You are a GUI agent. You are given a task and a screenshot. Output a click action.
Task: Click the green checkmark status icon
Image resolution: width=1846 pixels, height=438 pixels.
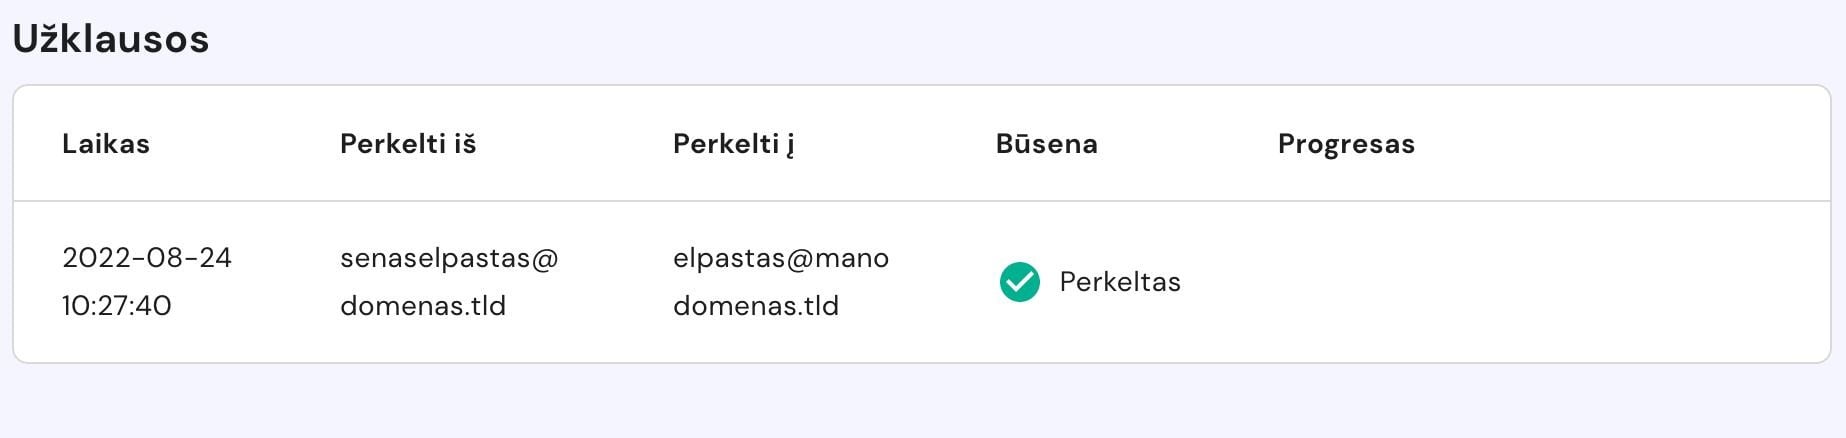1019,282
